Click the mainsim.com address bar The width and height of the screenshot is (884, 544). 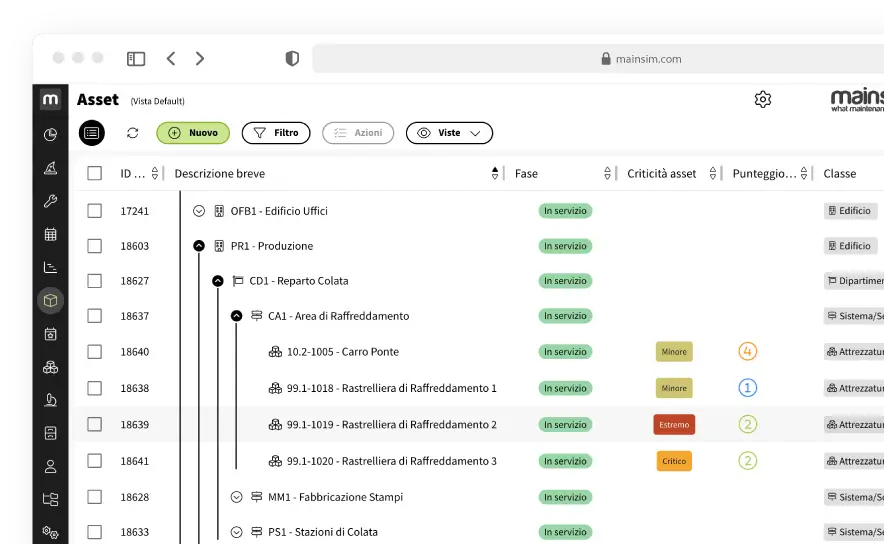pyautogui.click(x=598, y=59)
